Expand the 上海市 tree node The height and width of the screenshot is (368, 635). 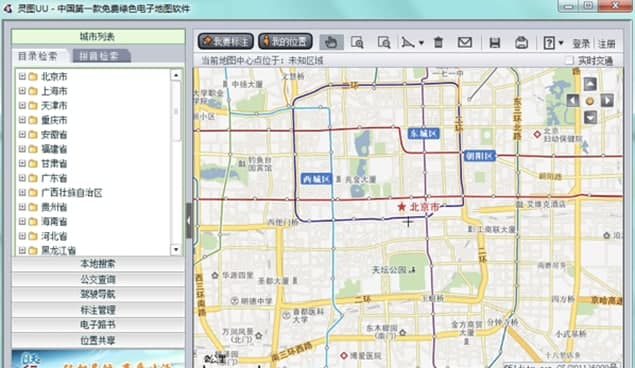point(22,91)
